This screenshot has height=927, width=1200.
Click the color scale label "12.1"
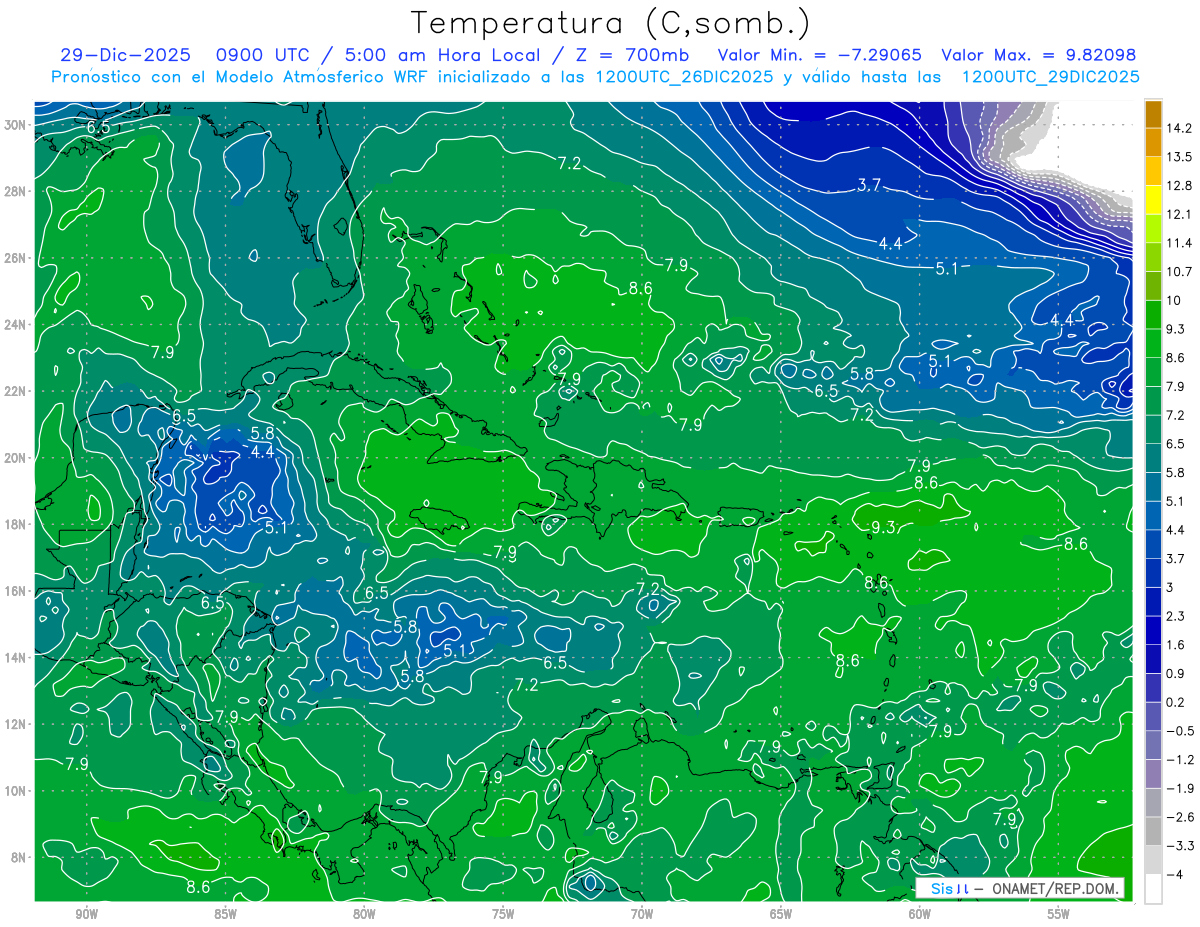(1179, 215)
